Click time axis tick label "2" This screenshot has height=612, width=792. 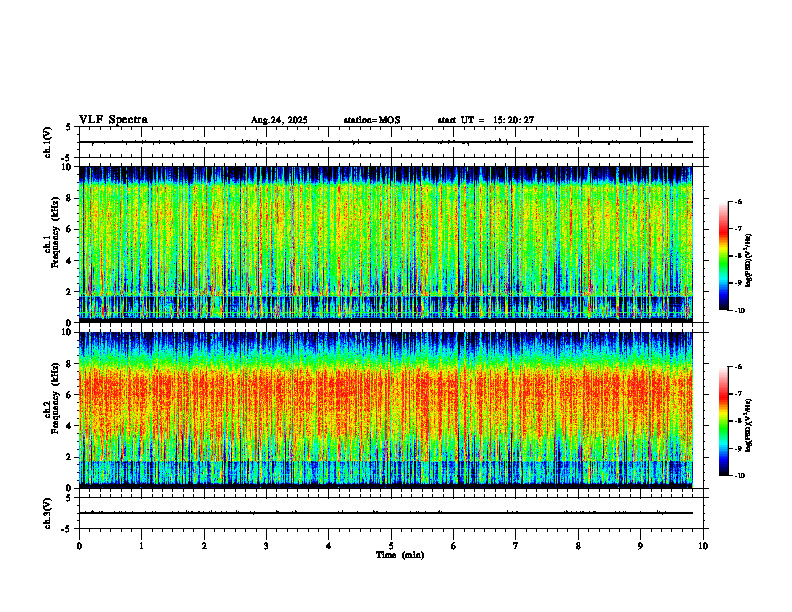pos(204,546)
